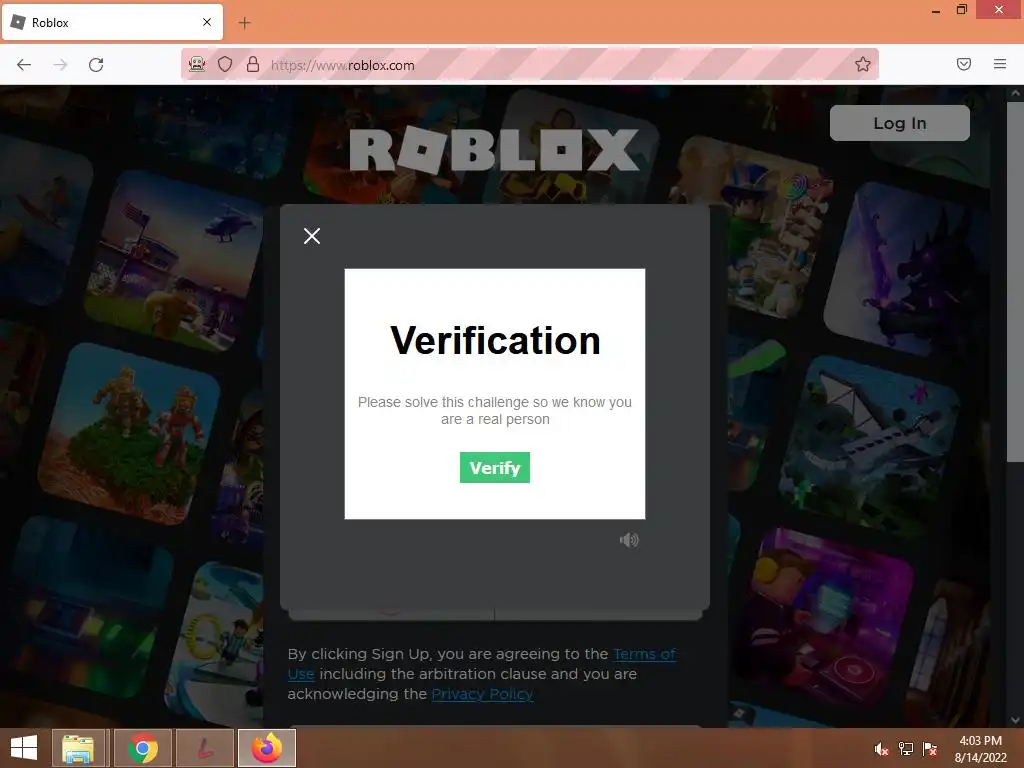
Task: Go back with the browser back arrow
Action: (x=24, y=65)
